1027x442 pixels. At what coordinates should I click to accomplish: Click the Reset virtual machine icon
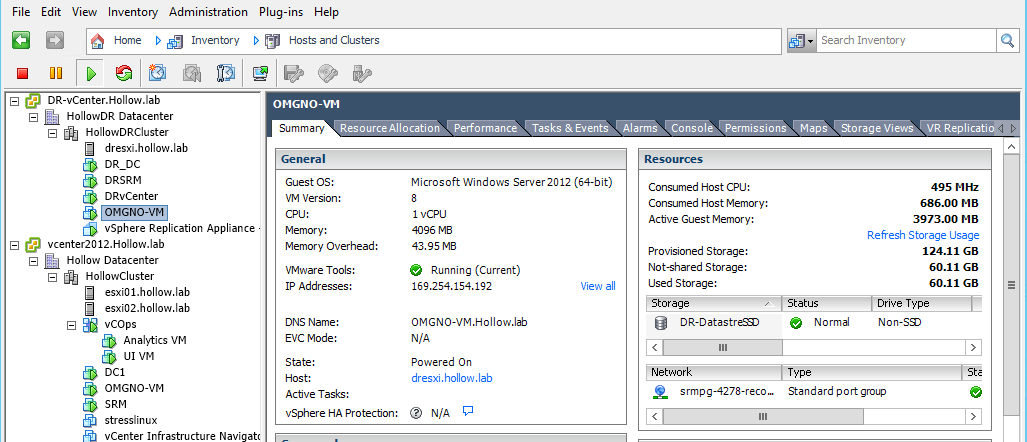[124, 73]
